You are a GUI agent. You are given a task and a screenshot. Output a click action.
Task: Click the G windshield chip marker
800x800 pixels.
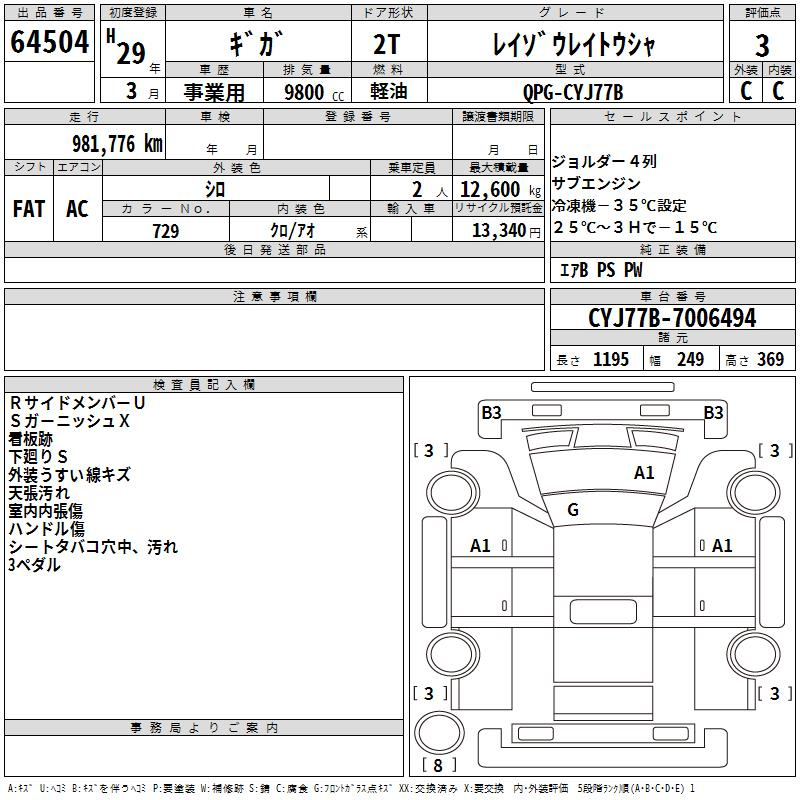click(573, 509)
